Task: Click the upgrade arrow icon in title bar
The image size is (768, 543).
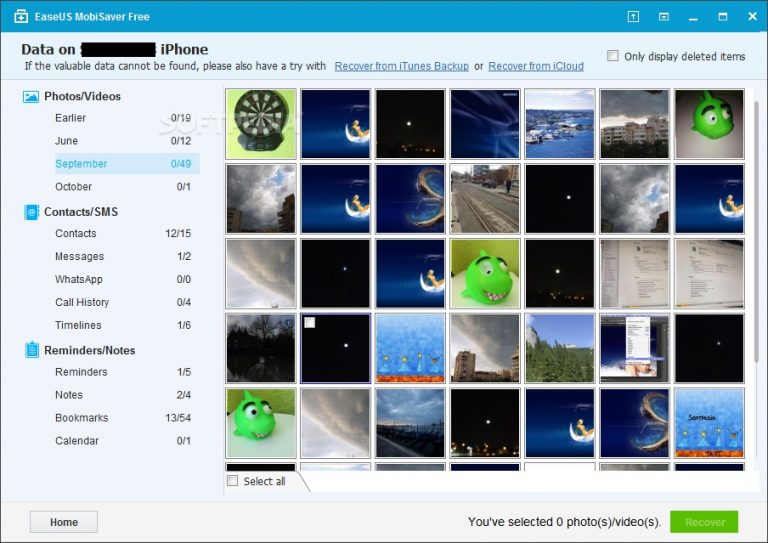Action: pyautogui.click(x=633, y=16)
